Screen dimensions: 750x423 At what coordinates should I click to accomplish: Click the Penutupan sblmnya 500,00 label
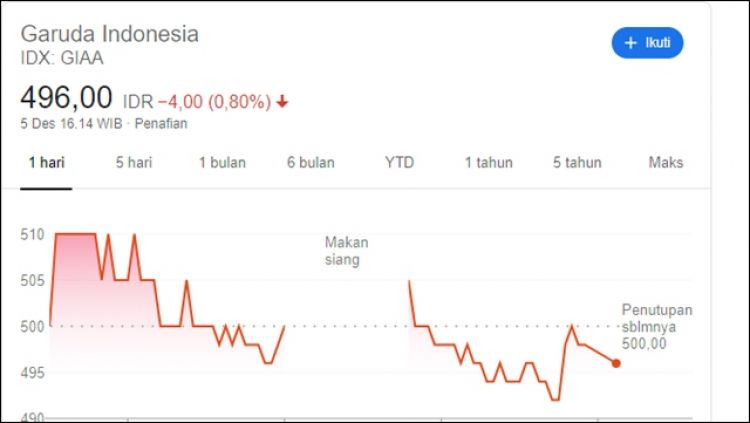[x=657, y=326]
